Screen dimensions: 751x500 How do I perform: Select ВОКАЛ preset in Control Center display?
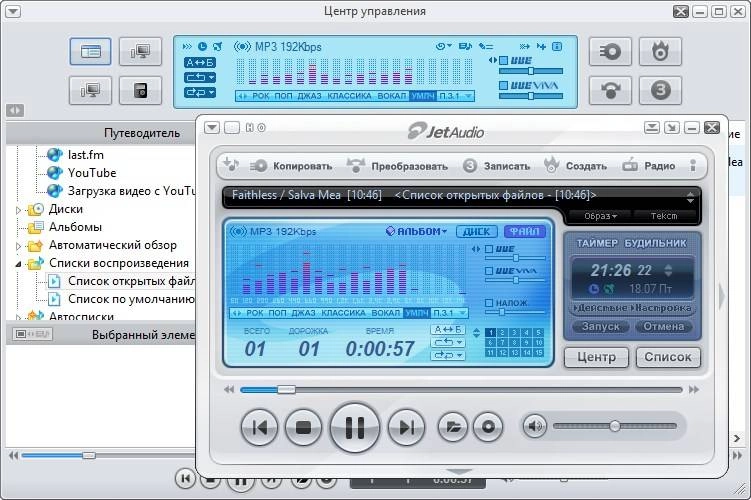coord(391,96)
